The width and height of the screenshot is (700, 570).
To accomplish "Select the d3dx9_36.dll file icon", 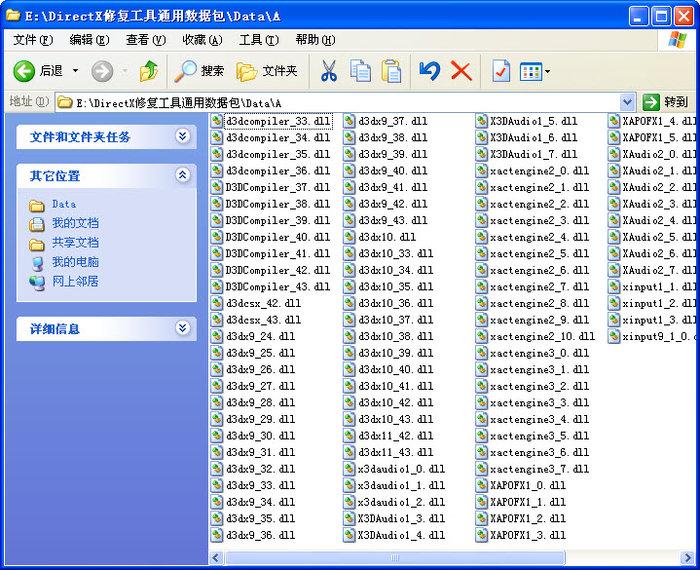I will click(217, 535).
